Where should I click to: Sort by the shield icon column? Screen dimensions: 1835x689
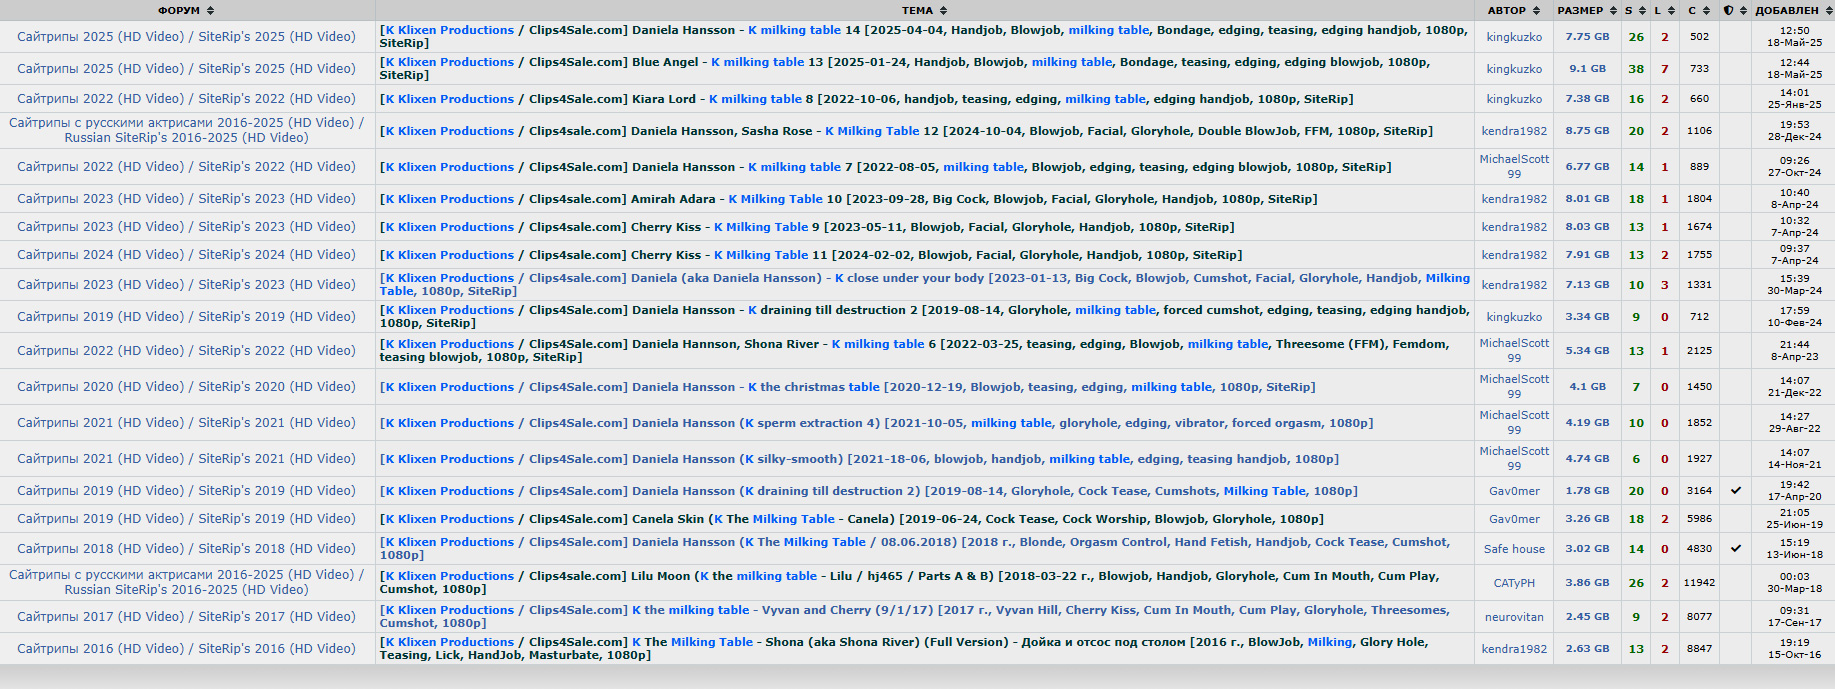coord(1735,10)
